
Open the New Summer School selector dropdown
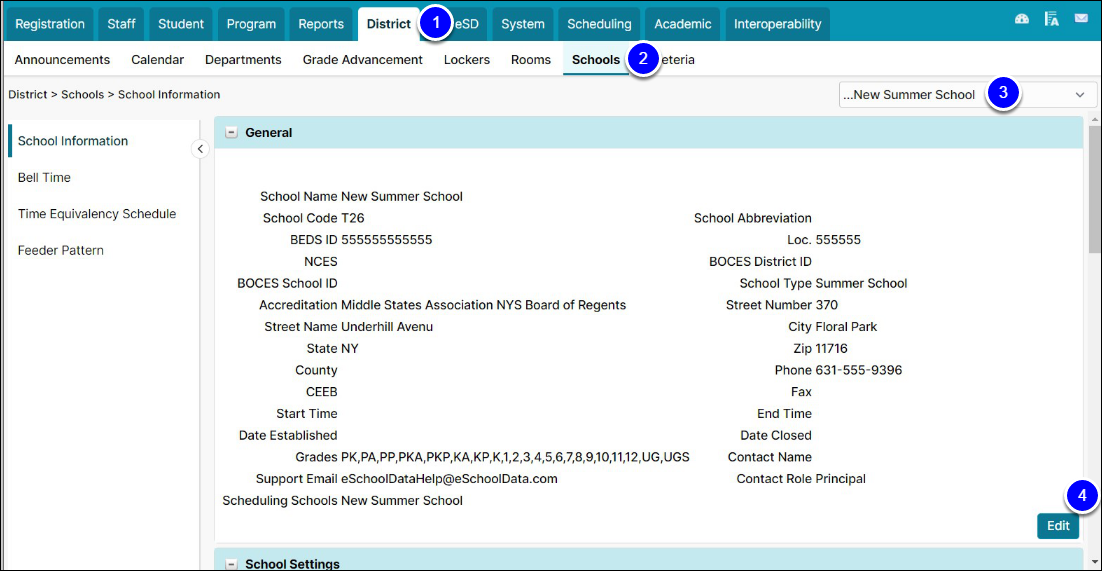(x=968, y=95)
